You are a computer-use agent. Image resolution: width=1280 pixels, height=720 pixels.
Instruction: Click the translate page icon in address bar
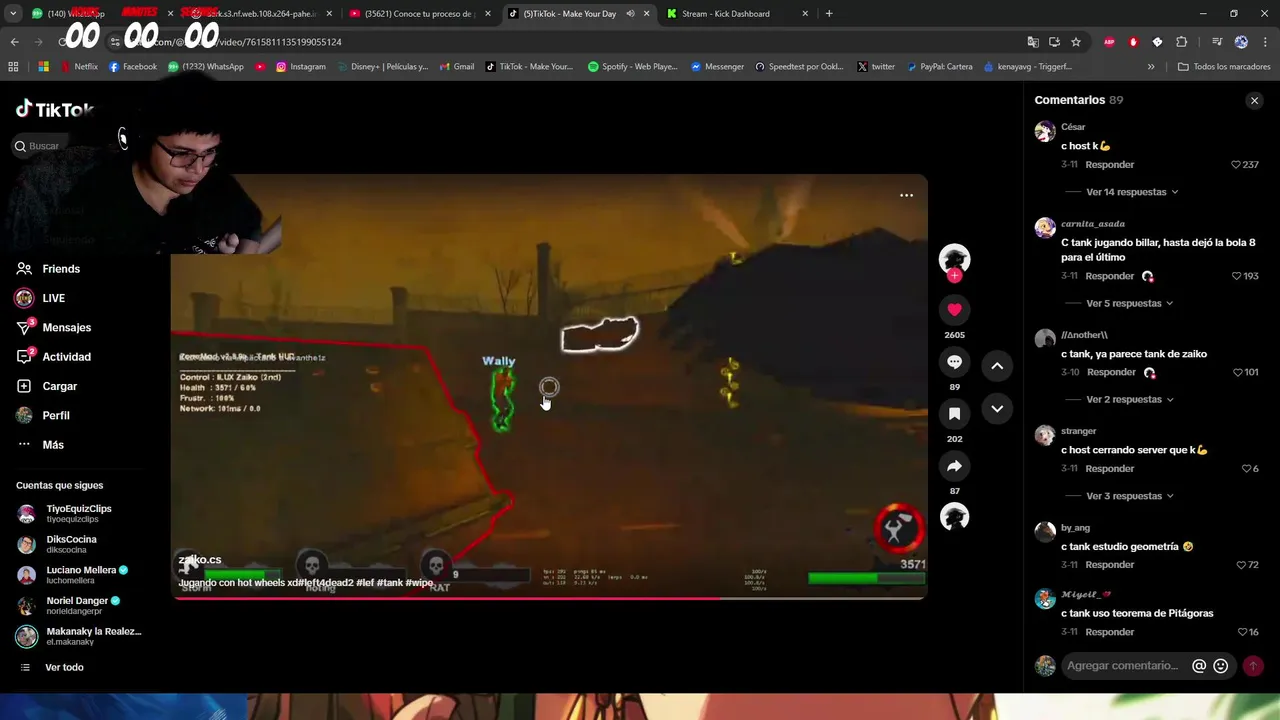[x=1033, y=42]
